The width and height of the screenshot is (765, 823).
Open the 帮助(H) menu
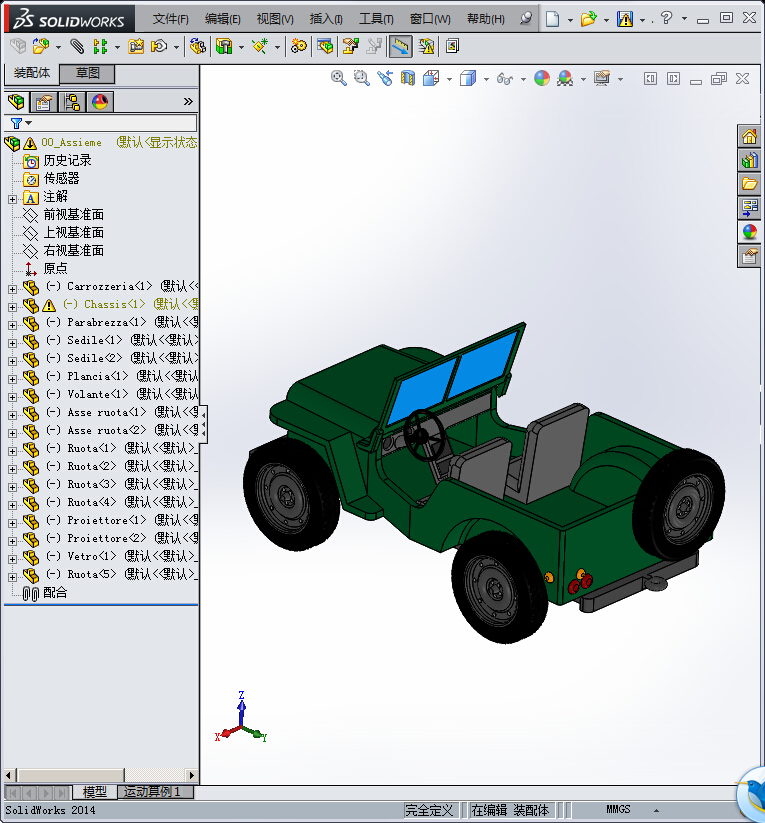(486, 19)
